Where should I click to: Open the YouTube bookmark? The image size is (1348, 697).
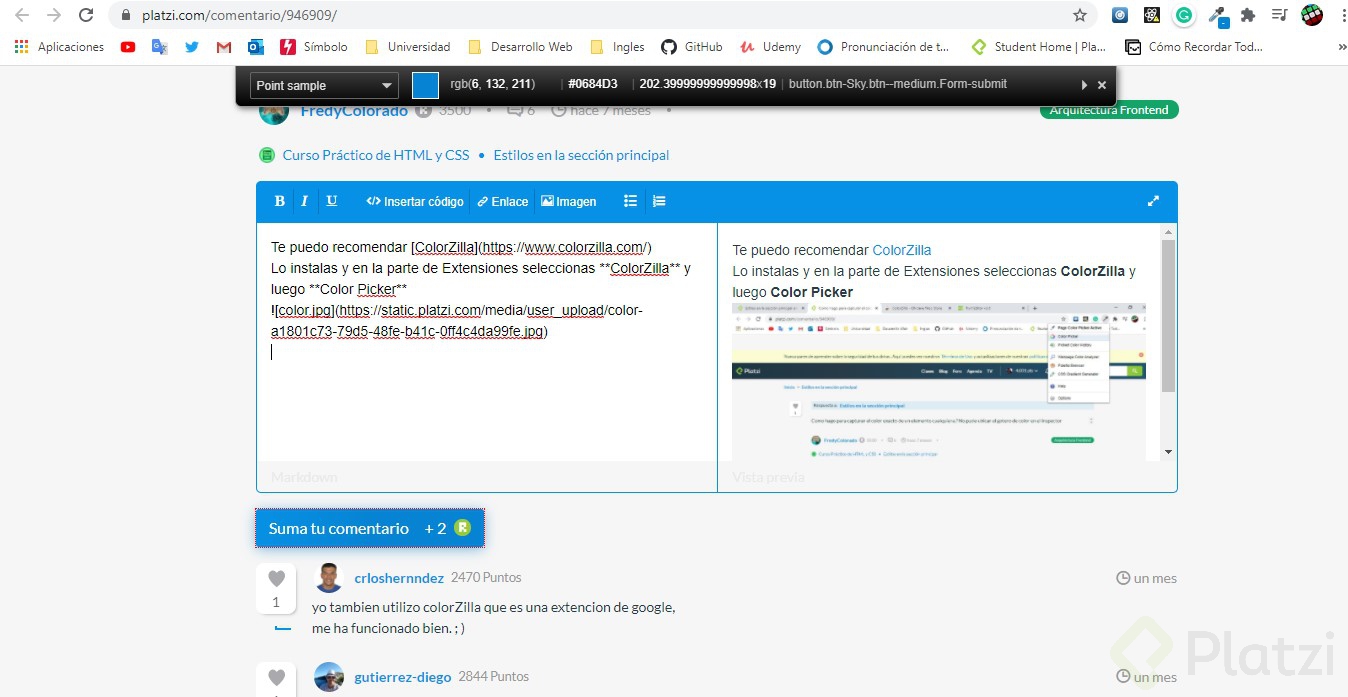point(128,47)
